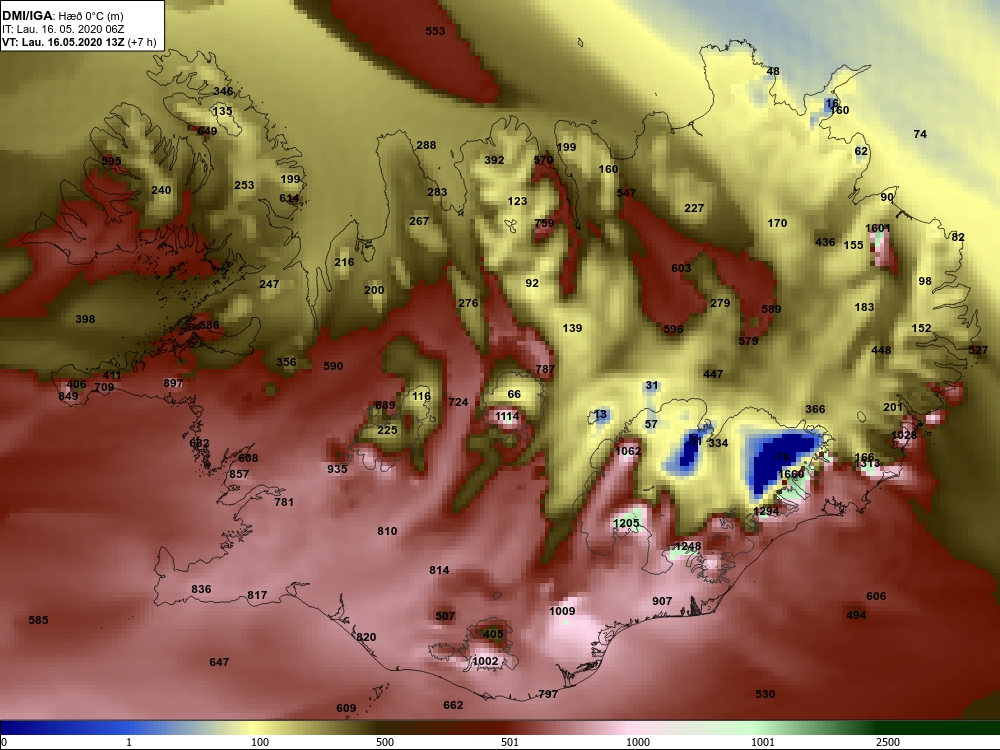Click the map value '288'
Screen dimensions: 1000x750
[x=426, y=145]
